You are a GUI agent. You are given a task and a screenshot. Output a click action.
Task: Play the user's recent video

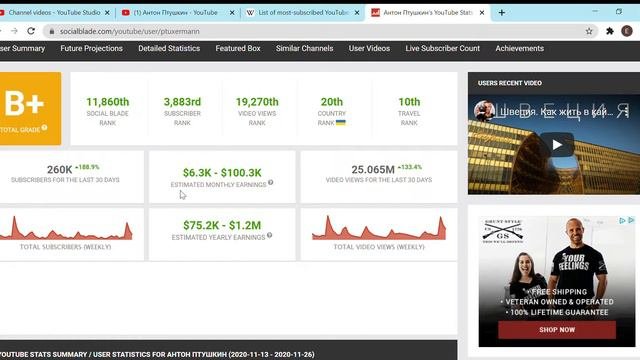557,144
